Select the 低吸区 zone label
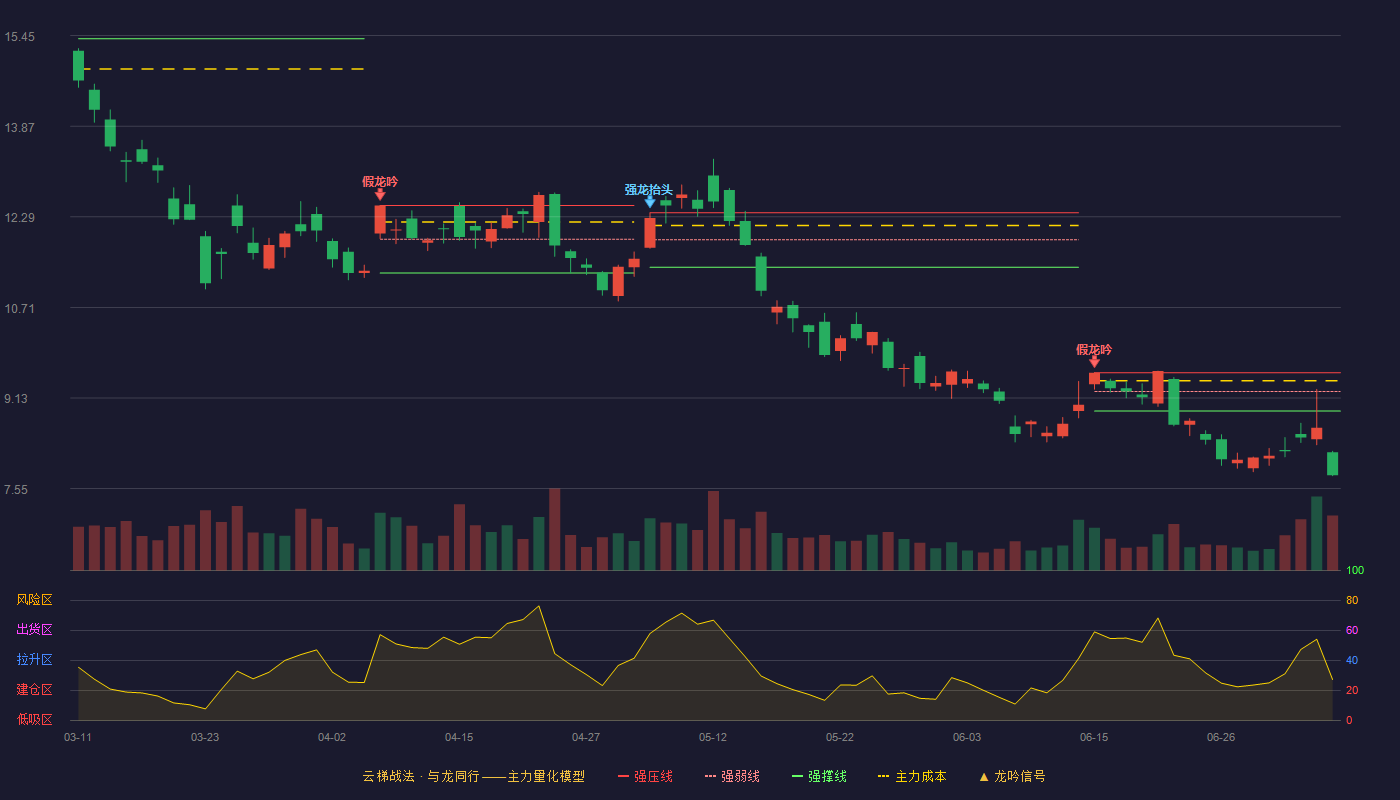 pos(34,719)
